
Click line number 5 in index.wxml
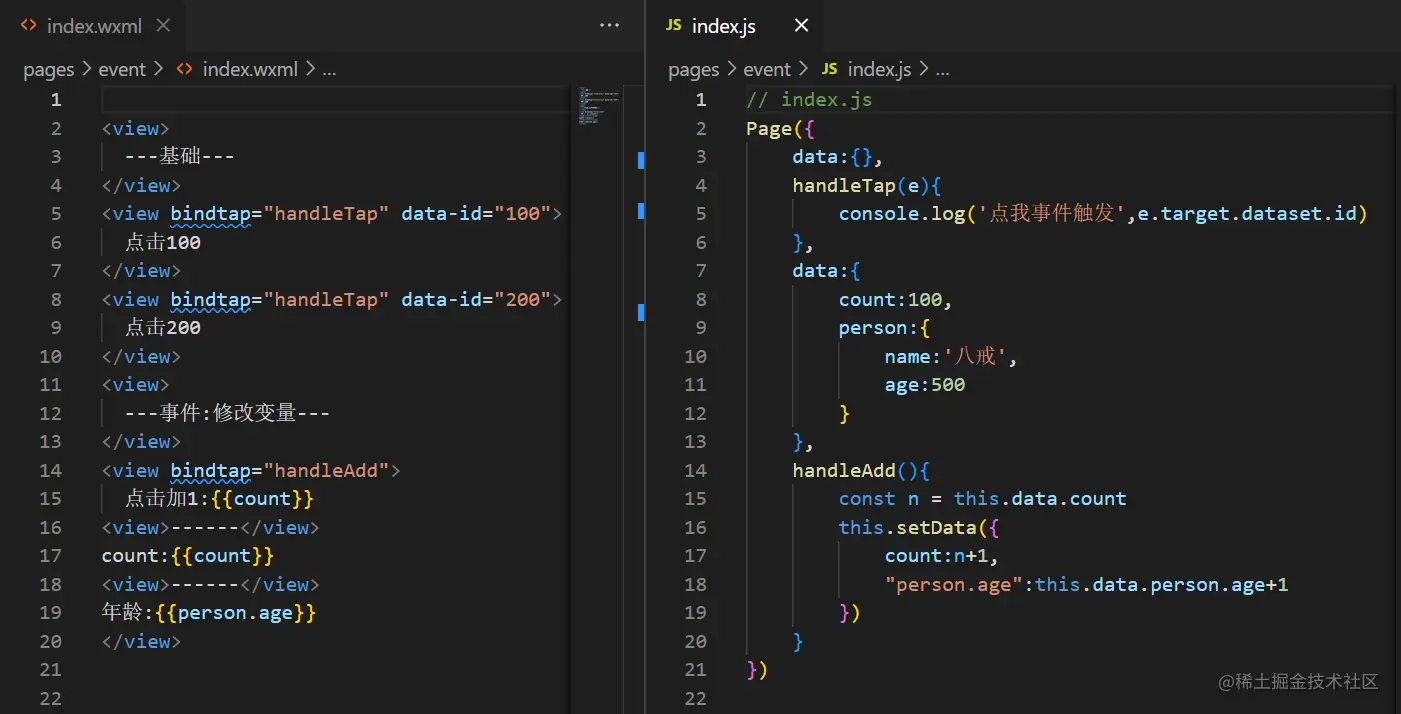(56, 213)
